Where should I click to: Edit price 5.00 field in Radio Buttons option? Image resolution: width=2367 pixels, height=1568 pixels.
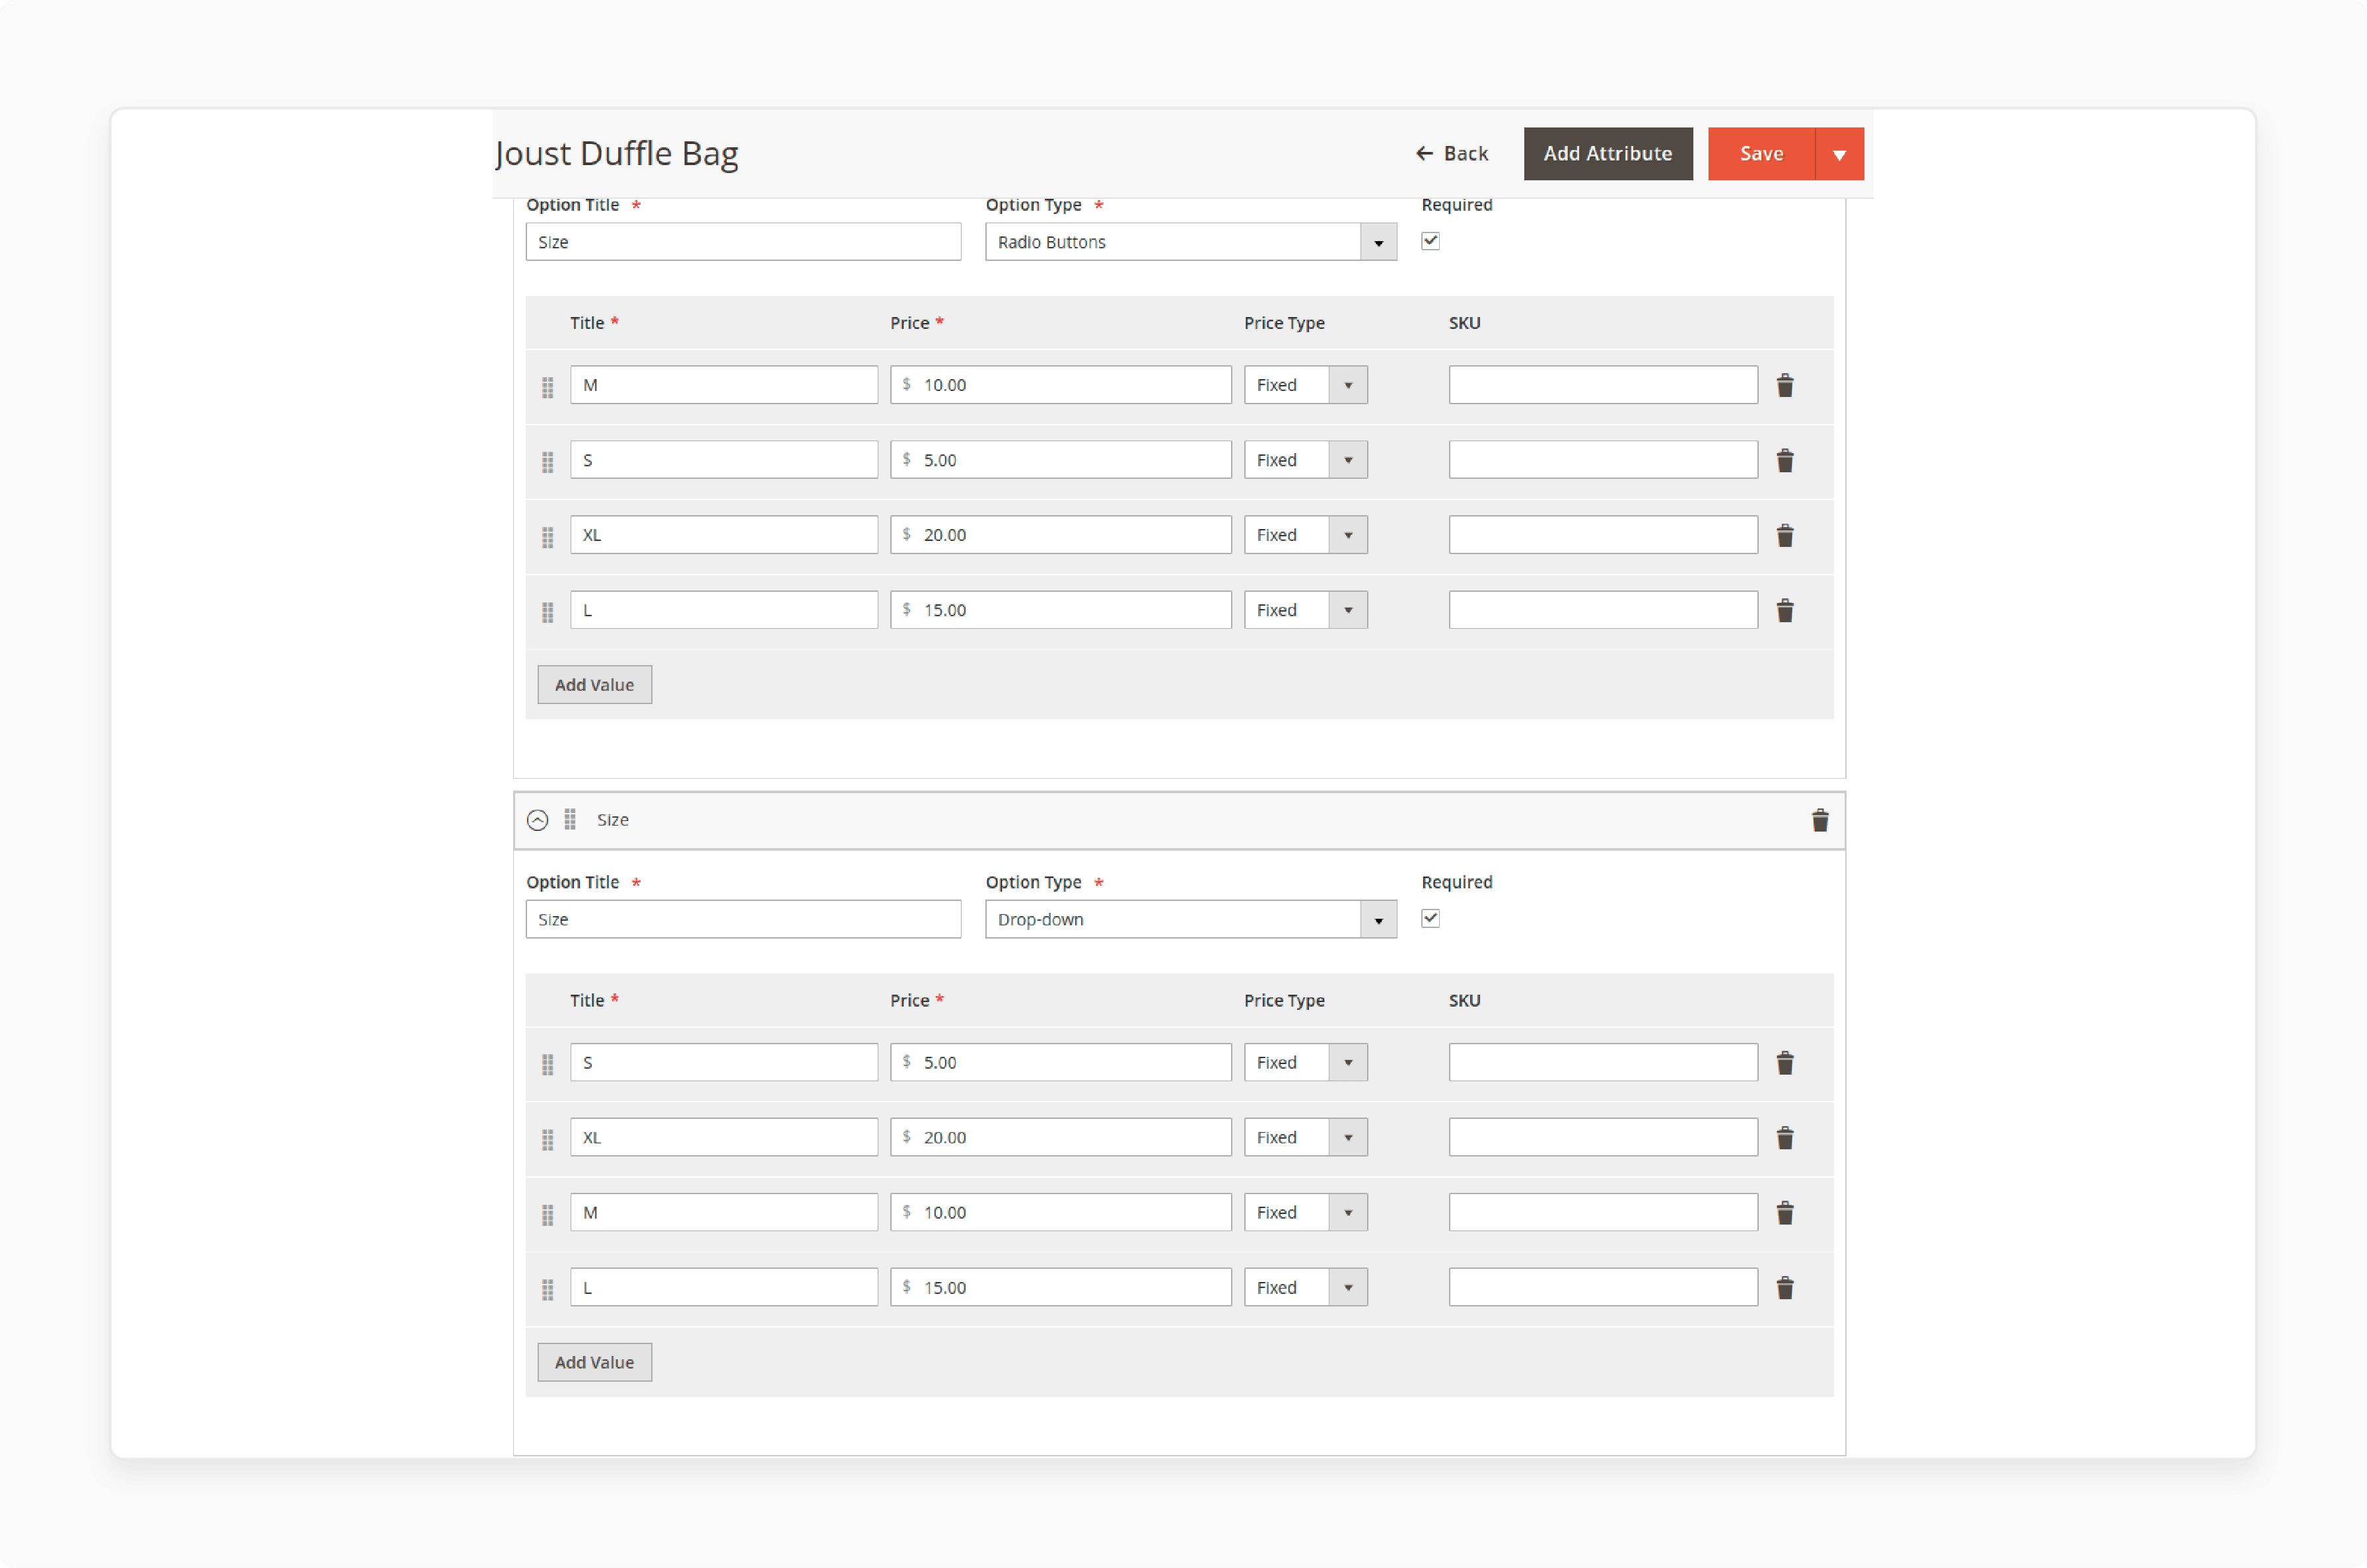[1061, 460]
